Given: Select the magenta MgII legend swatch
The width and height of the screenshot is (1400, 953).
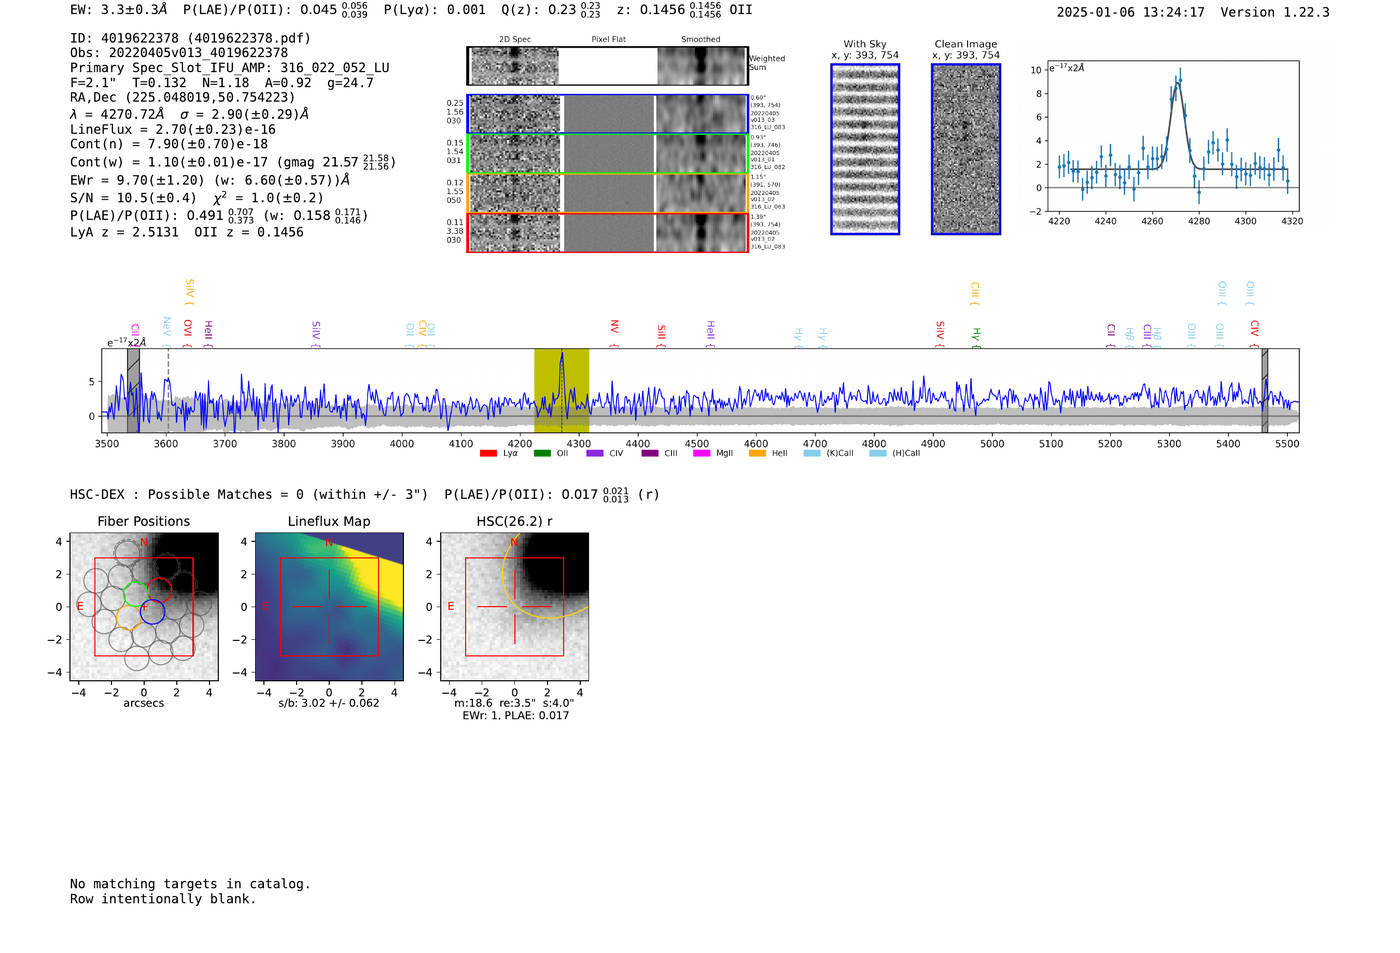Looking at the screenshot, I should pos(701,454).
